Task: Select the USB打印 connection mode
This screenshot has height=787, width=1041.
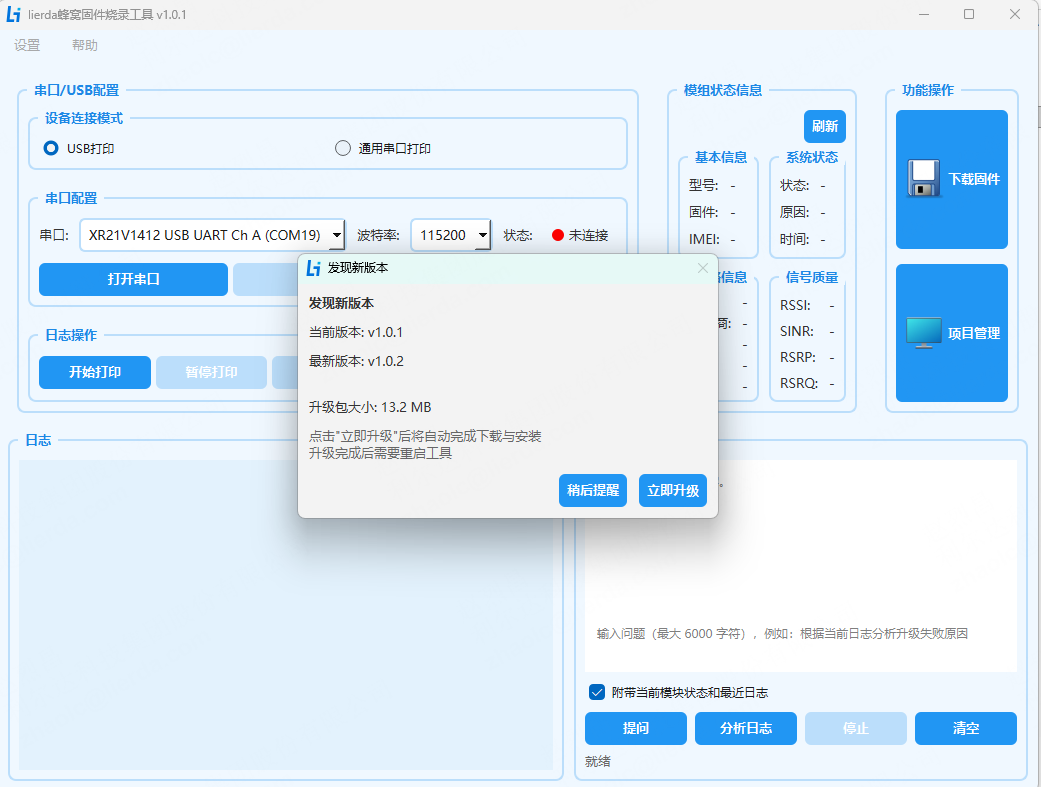Action: [51, 148]
